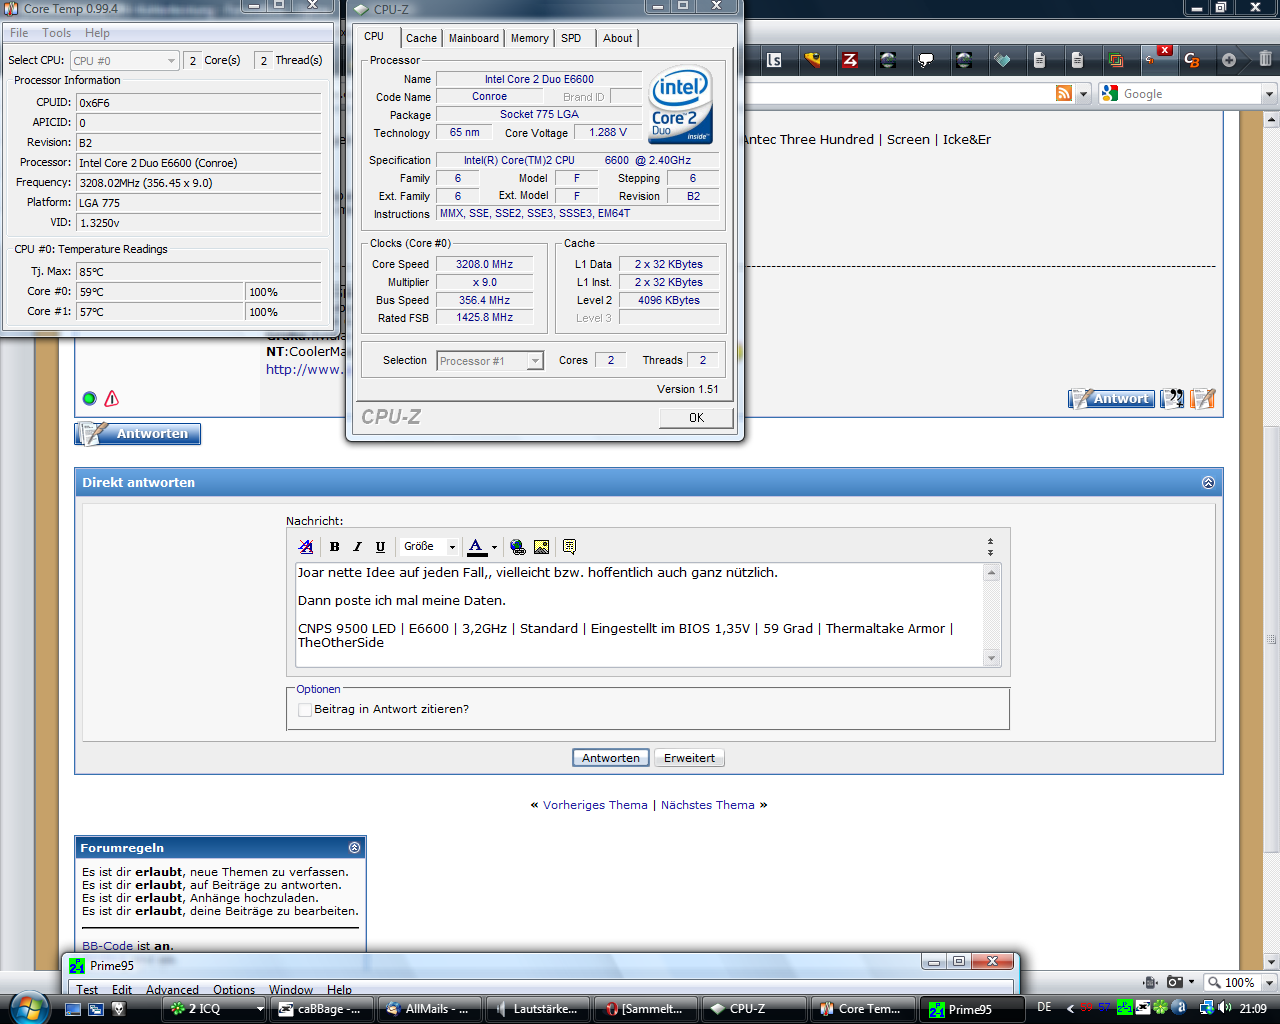Screen dimensions: 1280x1024
Task: Switch to Memory tab in CPU-Z
Action: [x=530, y=38]
